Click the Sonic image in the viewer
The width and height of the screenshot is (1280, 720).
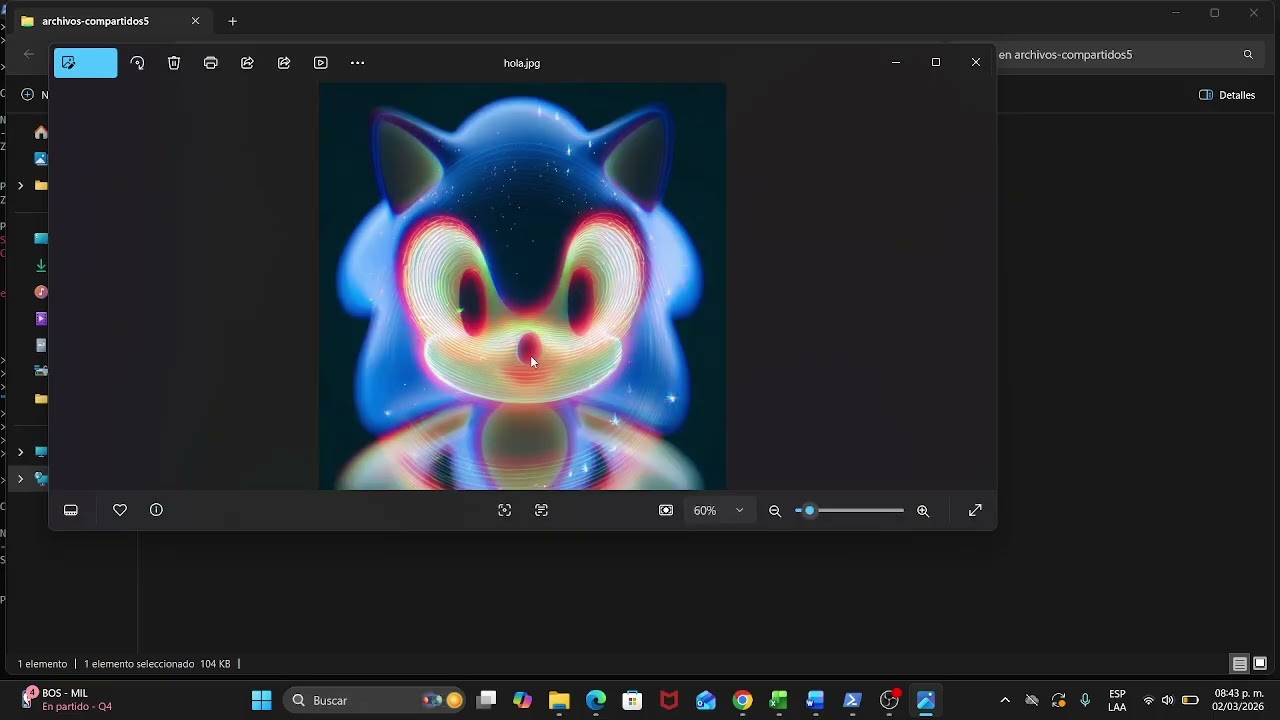(523, 286)
